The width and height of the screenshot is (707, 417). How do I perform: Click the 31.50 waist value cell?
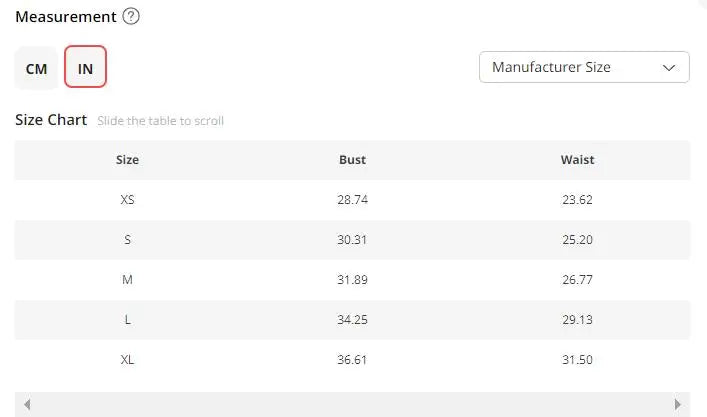point(577,359)
